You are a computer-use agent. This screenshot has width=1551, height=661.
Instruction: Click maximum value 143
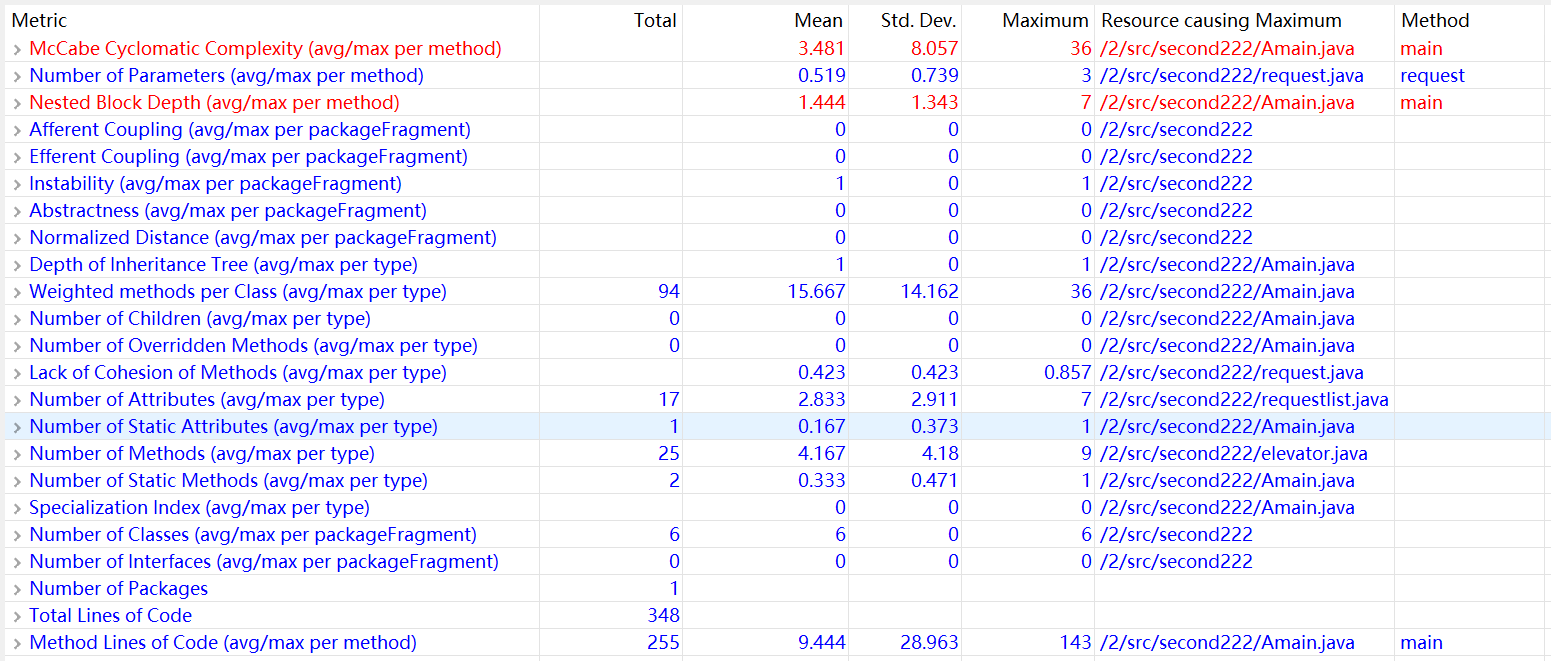click(1075, 642)
